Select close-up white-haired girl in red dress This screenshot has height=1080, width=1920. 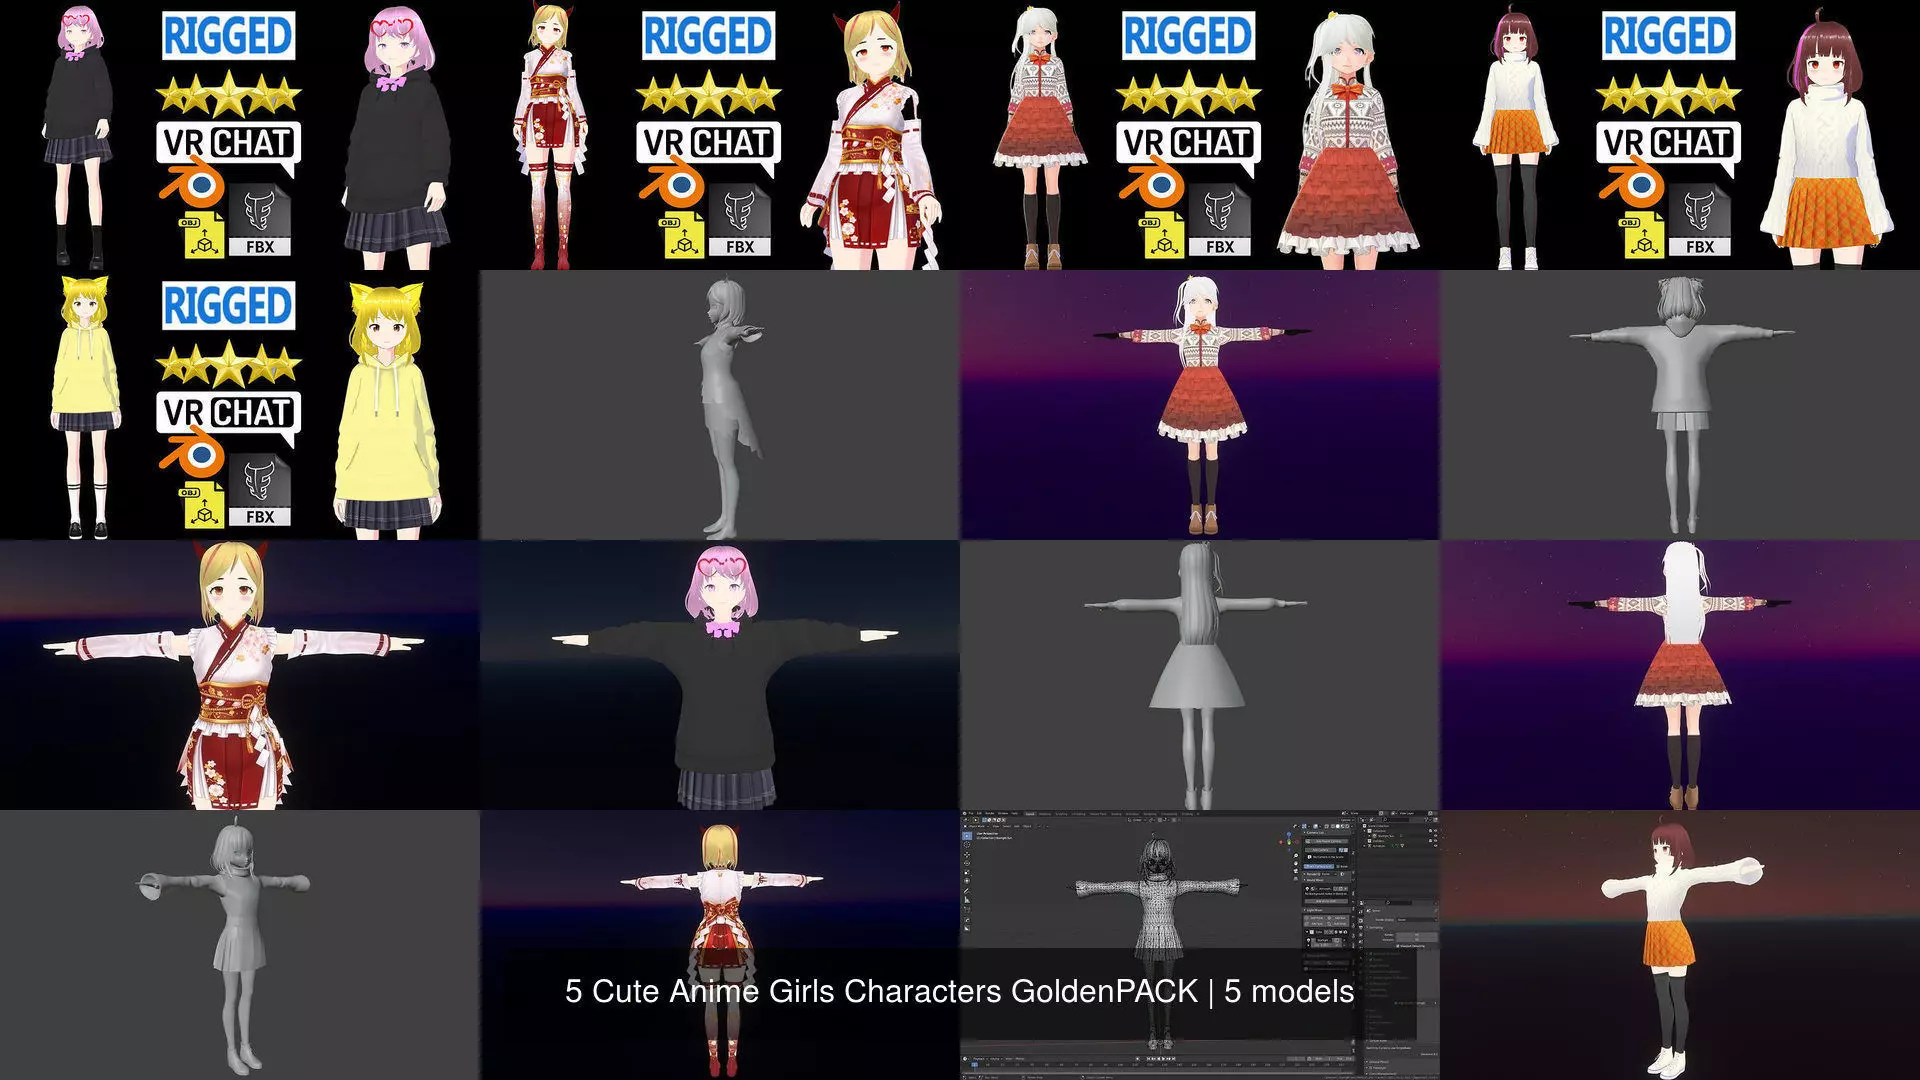point(1347,140)
